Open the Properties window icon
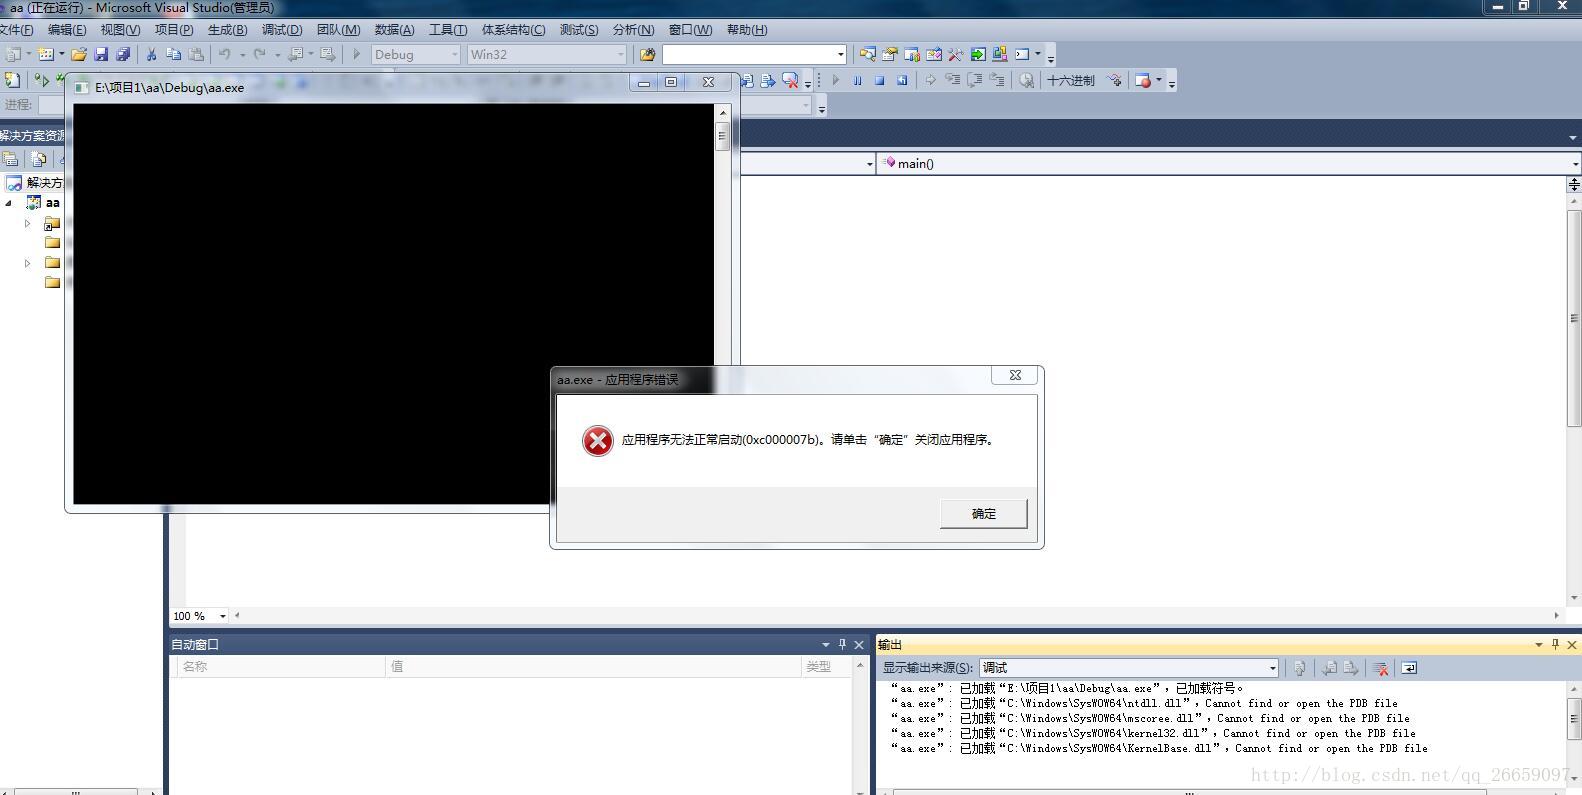The width and height of the screenshot is (1582, 795). [889, 54]
